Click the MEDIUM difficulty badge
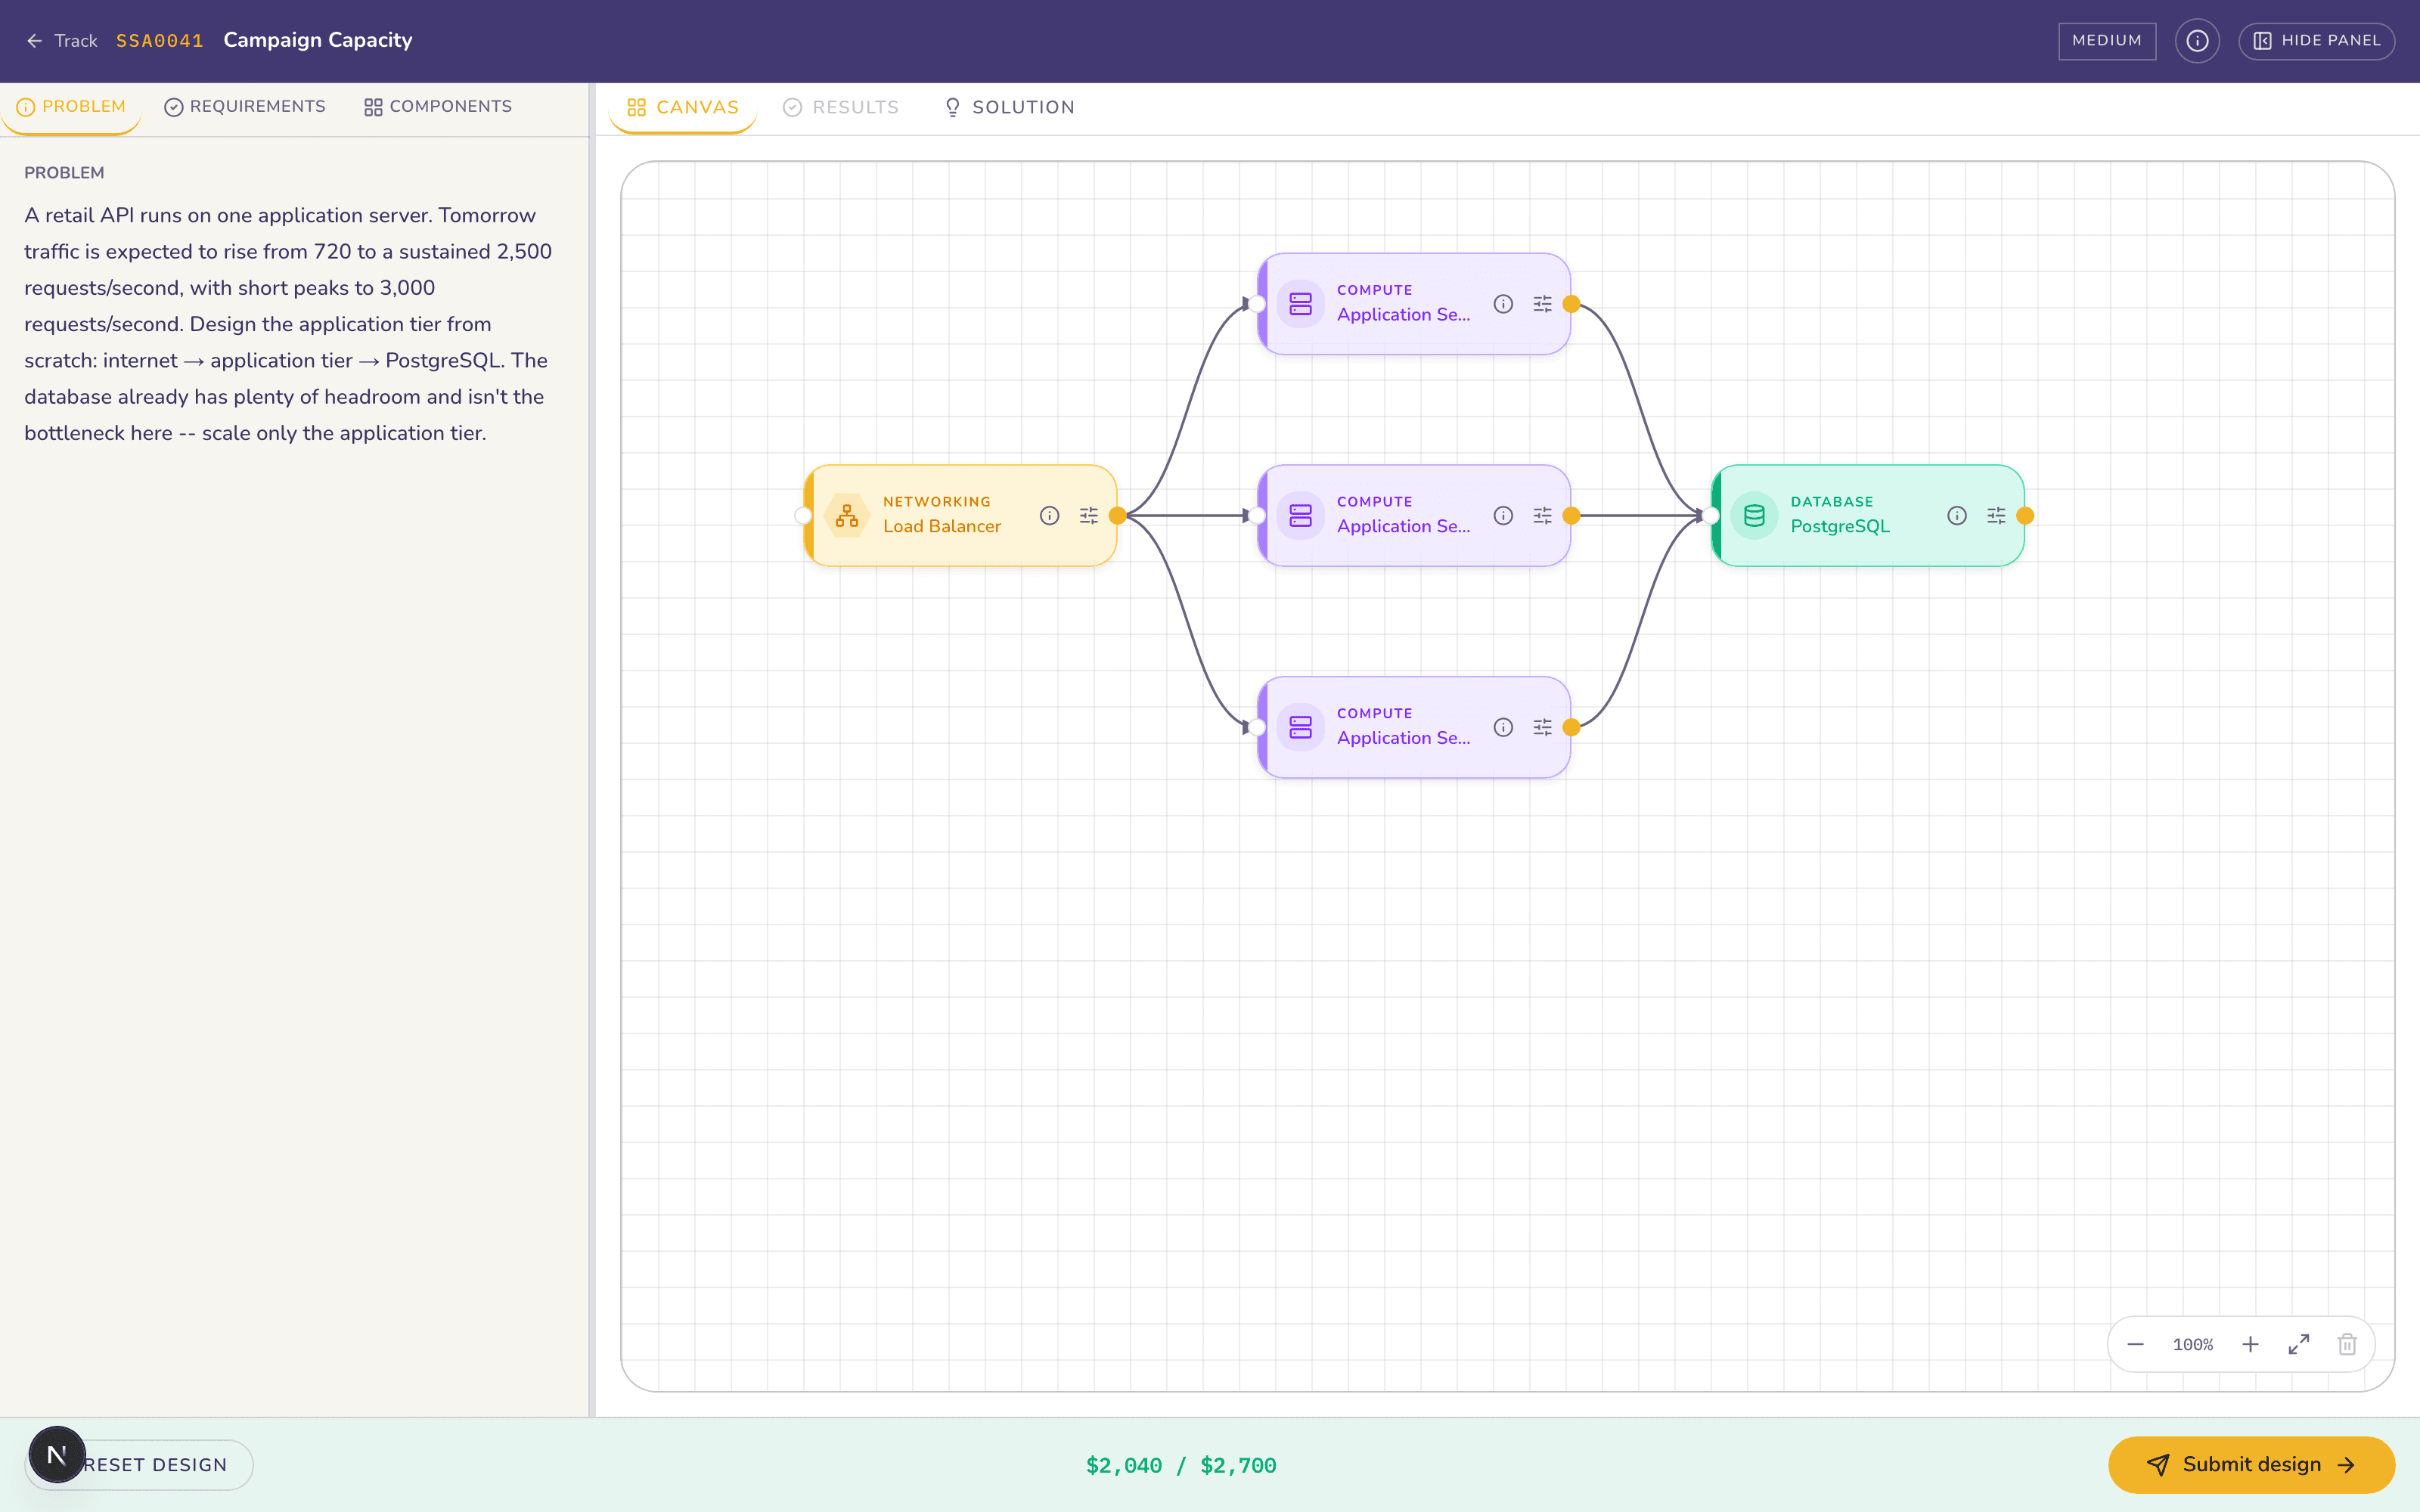 tap(2107, 41)
